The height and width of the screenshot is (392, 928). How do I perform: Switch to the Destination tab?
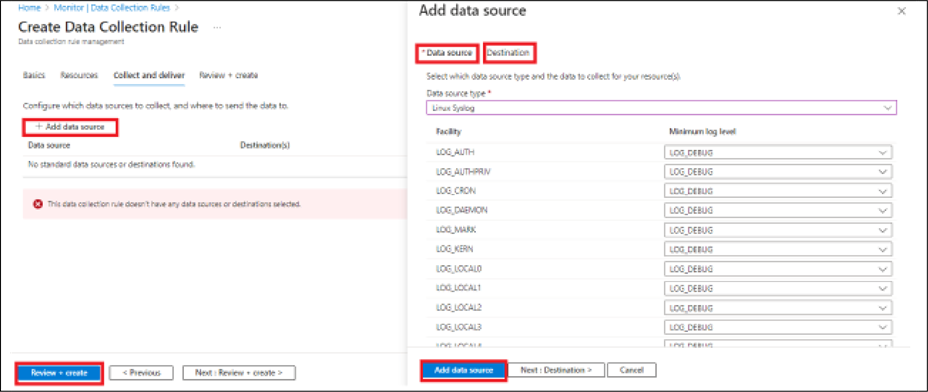(508, 53)
